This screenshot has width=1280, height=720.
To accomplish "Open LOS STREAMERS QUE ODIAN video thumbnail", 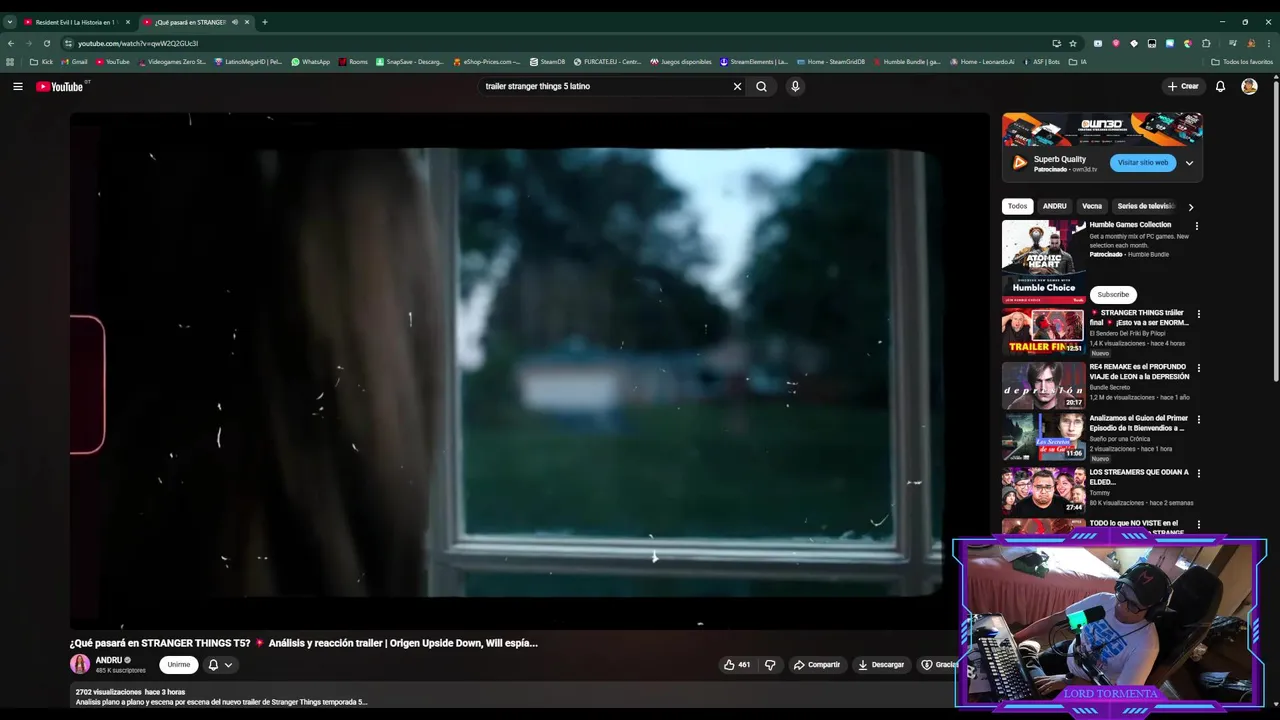I will click(x=1043, y=490).
